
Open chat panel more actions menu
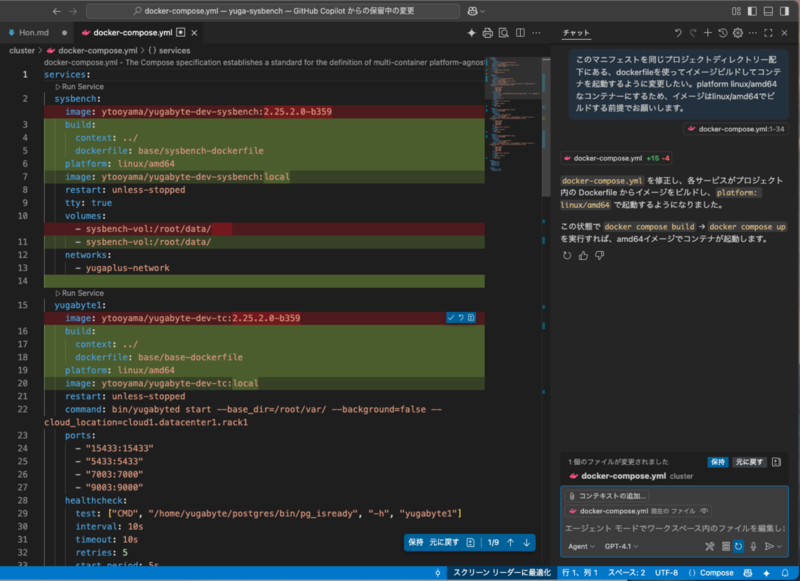click(x=753, y=33)
